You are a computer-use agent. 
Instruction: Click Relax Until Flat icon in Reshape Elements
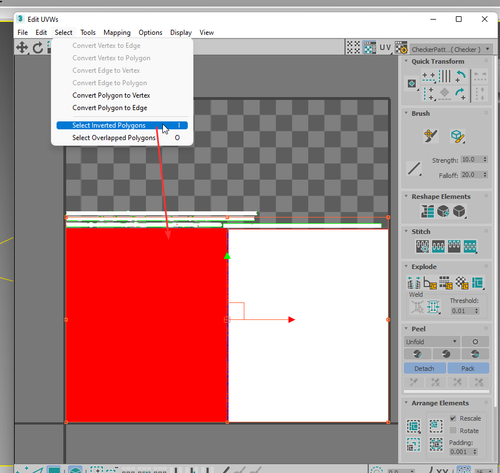tap(443, 211)
